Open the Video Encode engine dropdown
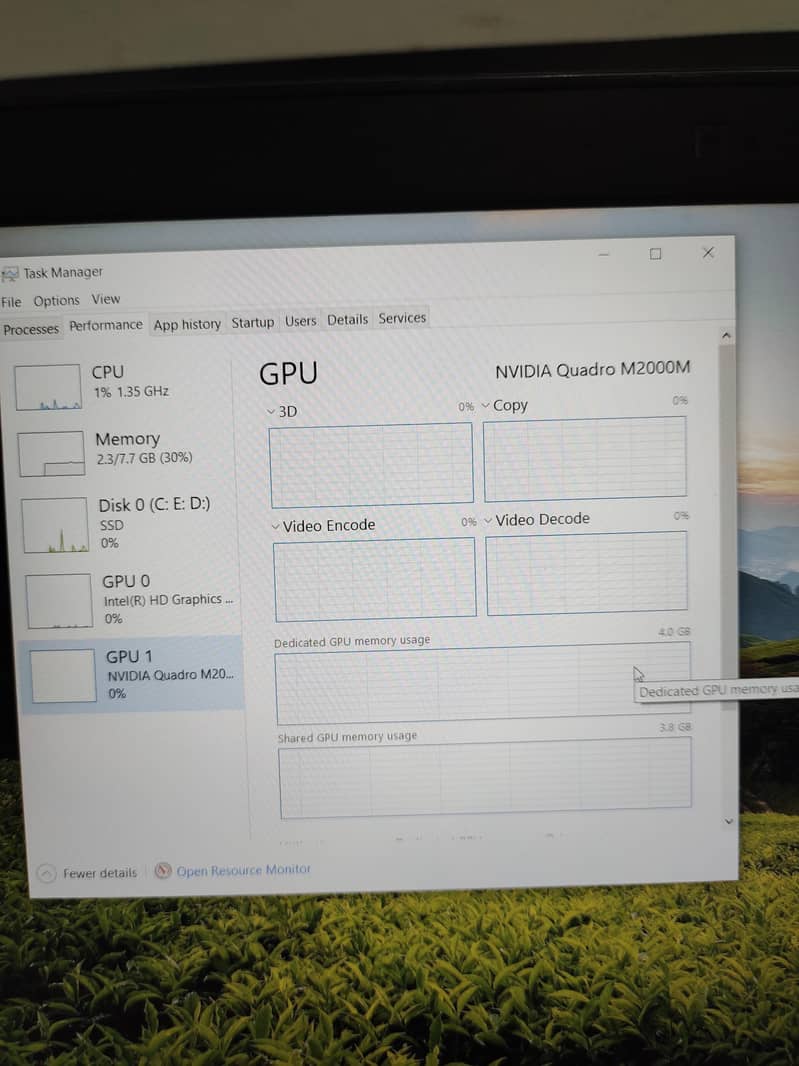The image size is (799, 1066). coord(323,526)
